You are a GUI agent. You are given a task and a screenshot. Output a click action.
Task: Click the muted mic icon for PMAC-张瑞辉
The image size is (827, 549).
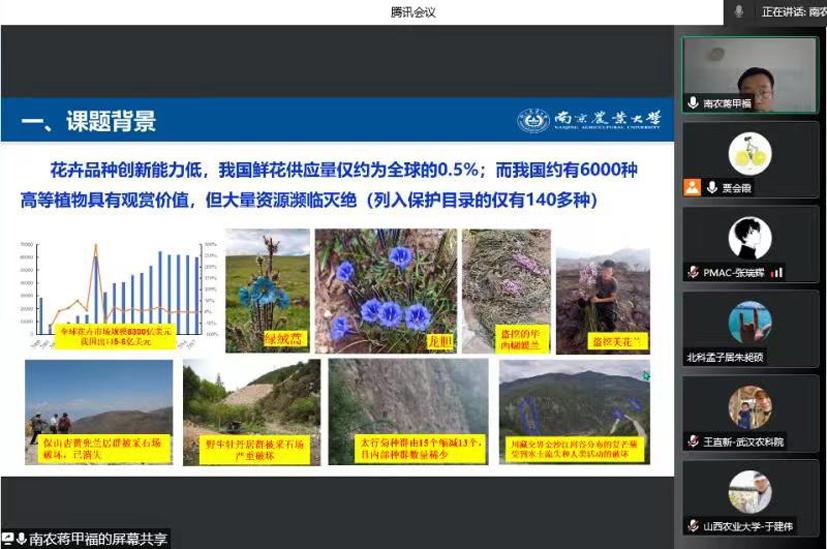pos(693,272)
